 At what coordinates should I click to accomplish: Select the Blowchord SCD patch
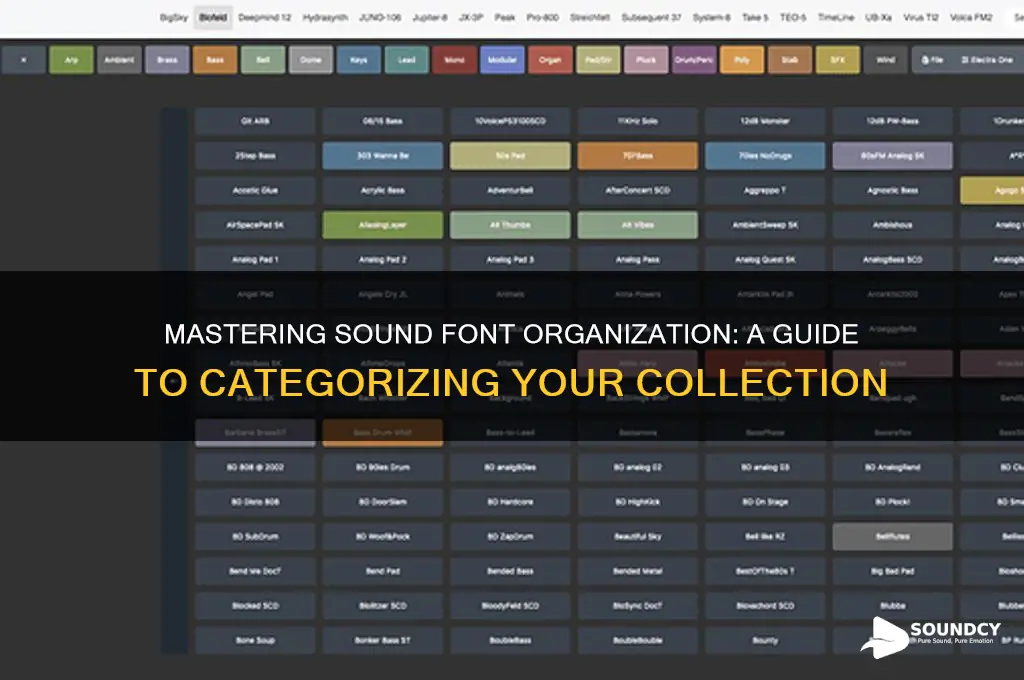point(765,606)
